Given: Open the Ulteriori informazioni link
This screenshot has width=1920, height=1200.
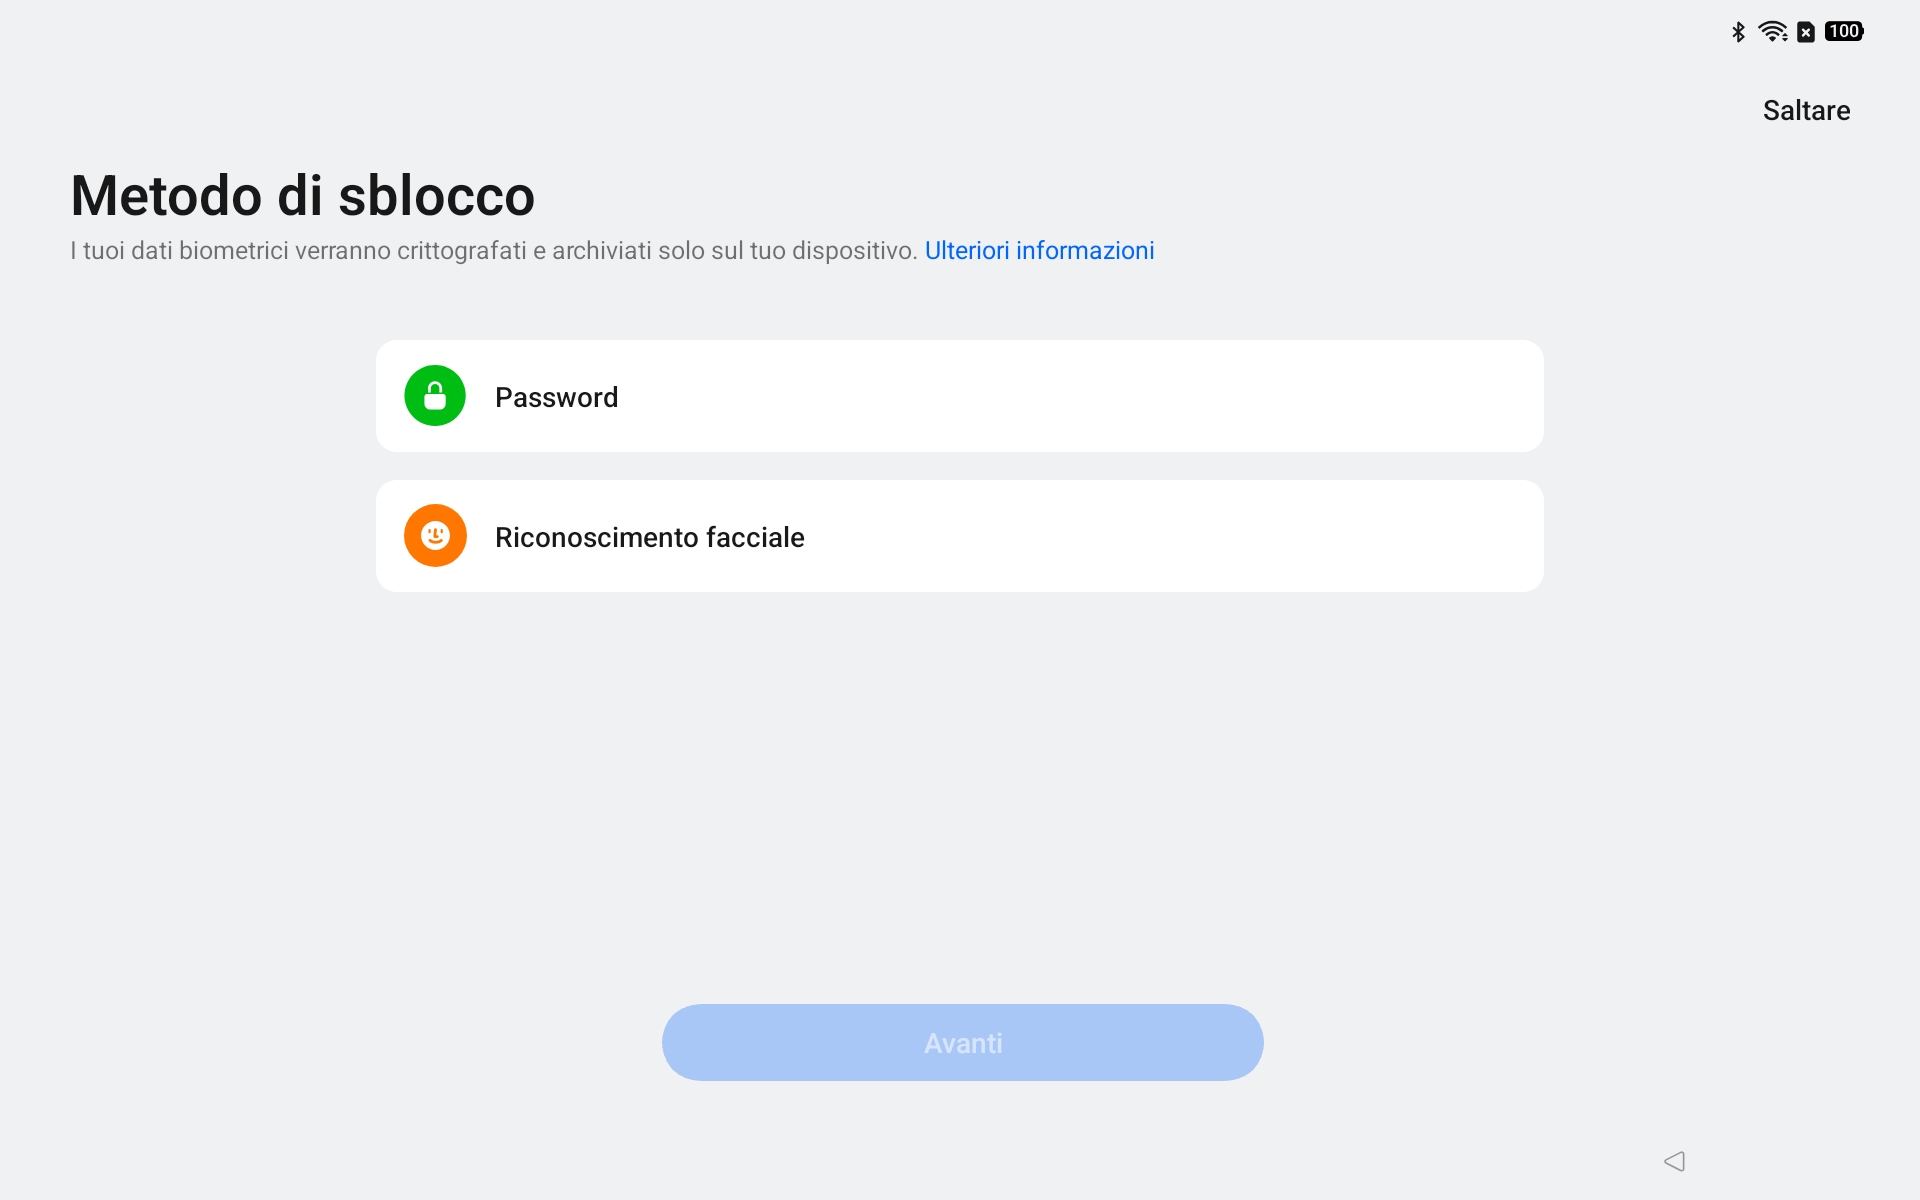Looking at the screenshot, I should (1039, 250).
